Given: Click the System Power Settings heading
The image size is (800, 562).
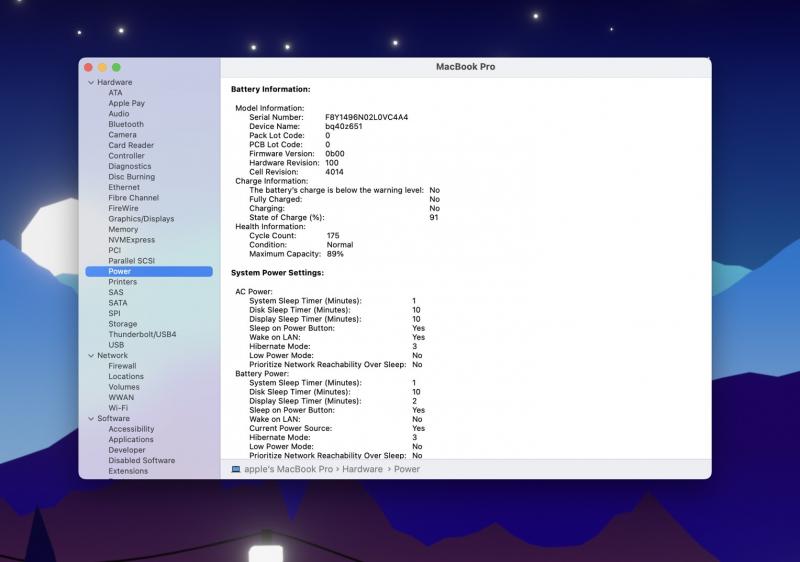Looking at the screenshot, I should coord(277,273).
